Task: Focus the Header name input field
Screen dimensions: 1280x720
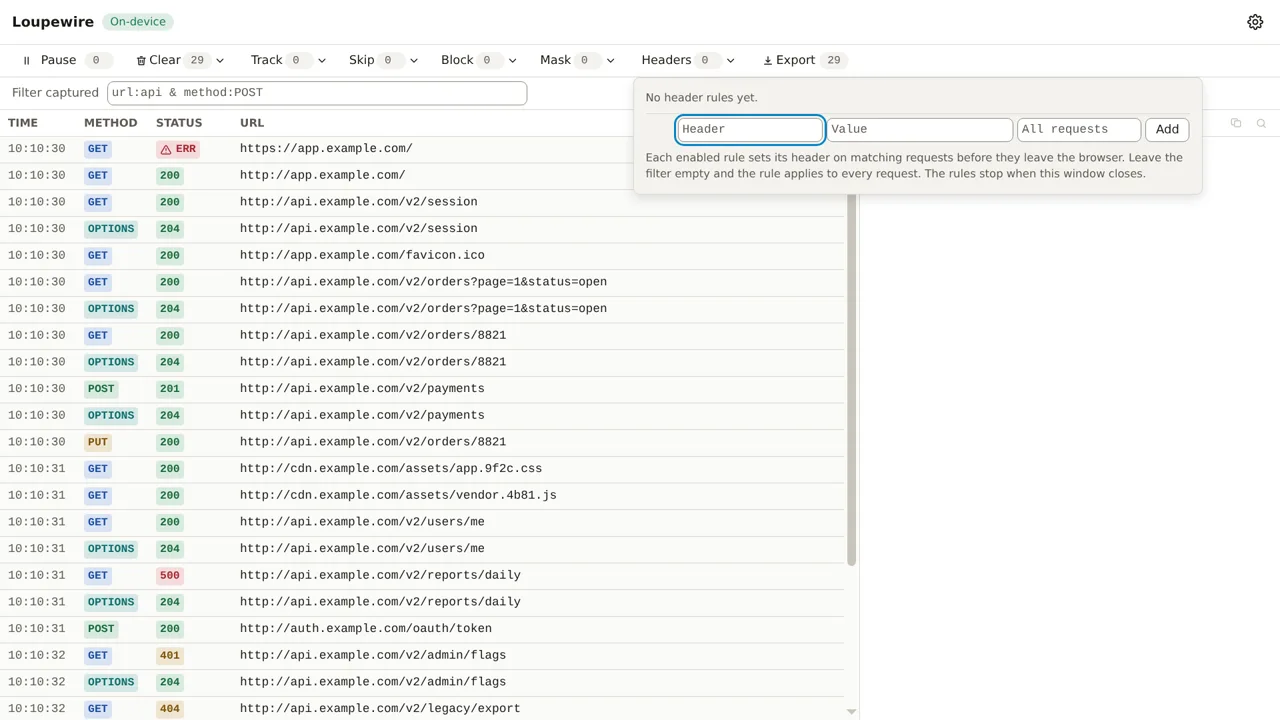Action: 750,129
